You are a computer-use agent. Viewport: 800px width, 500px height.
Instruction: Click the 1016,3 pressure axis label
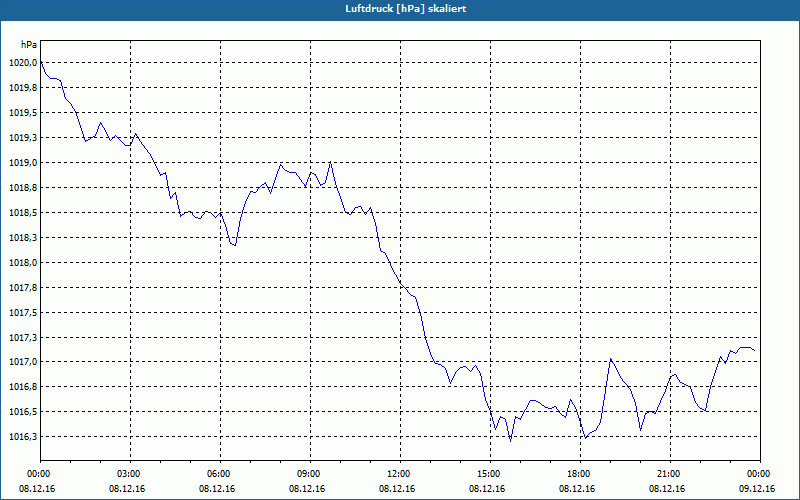pos(23,437)
